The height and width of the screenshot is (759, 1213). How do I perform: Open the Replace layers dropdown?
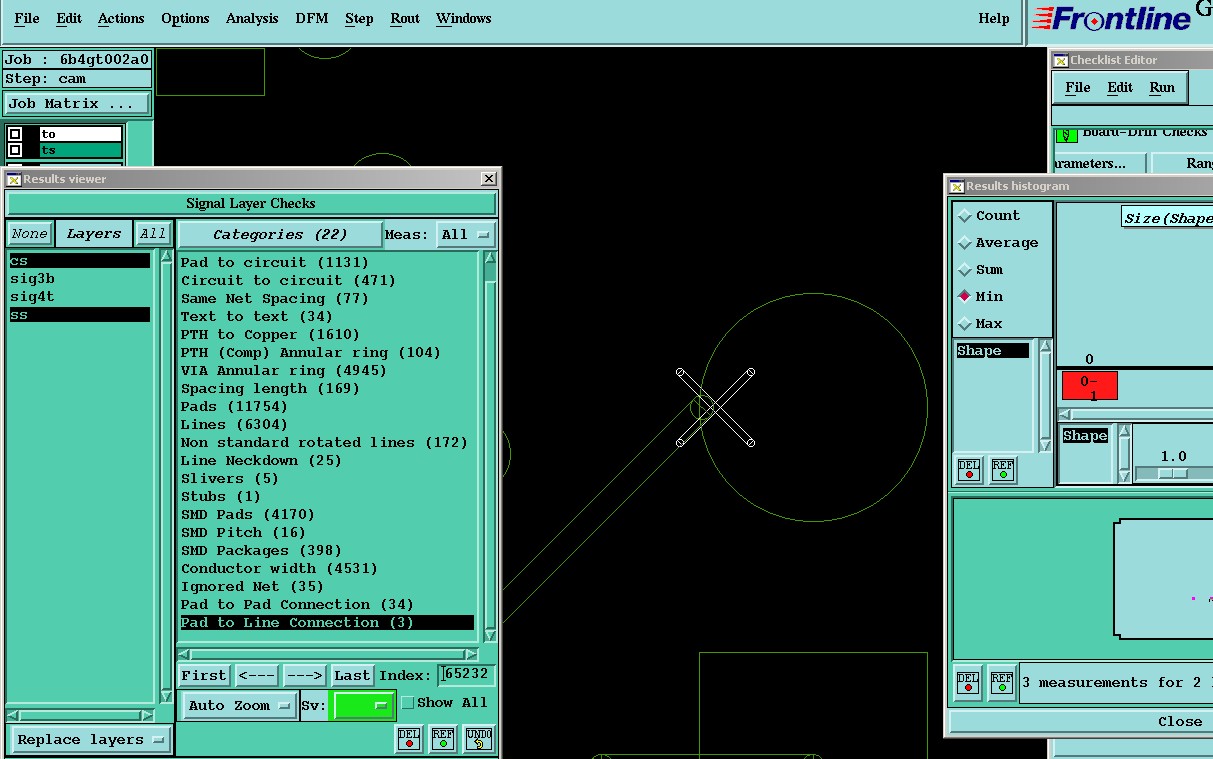(89, 740)
